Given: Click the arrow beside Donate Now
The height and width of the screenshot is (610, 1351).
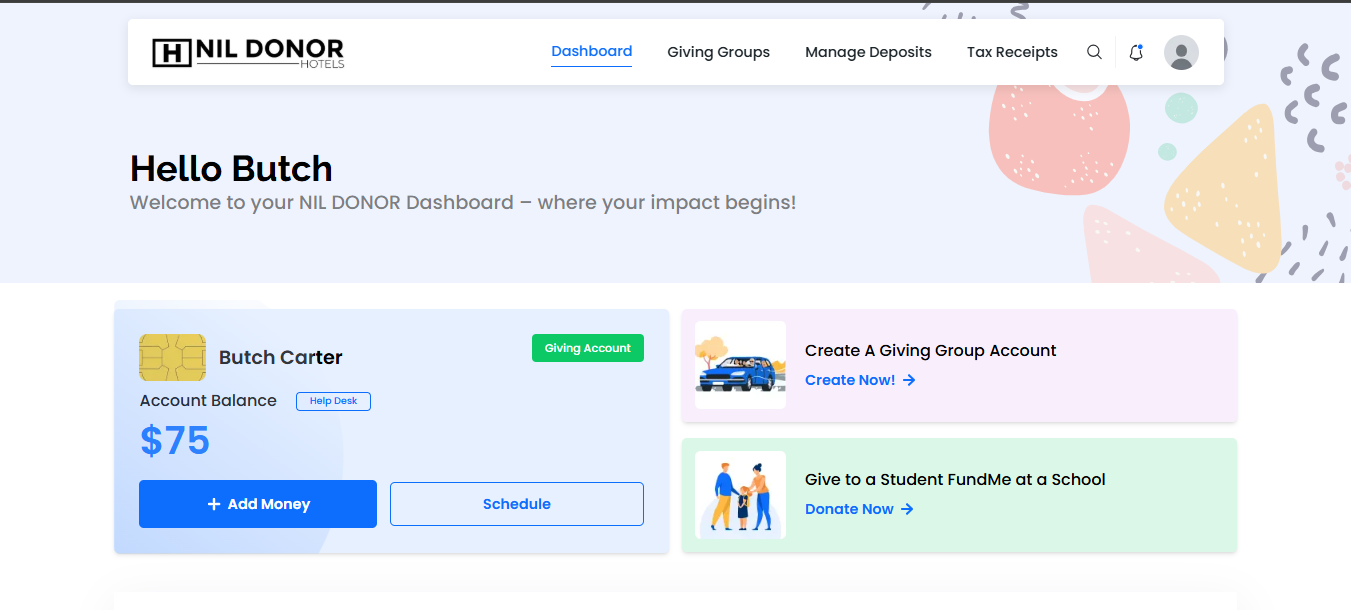Looking at the screenshot, I should pos(907,509).
